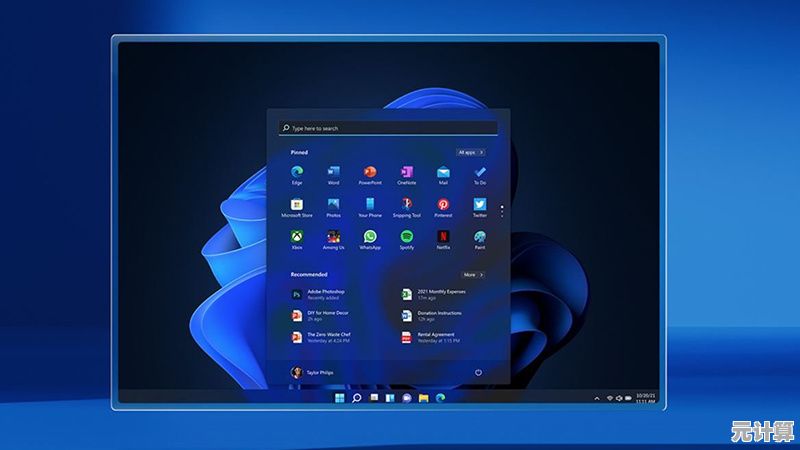Launch Spotify from pinned apps

406,237
